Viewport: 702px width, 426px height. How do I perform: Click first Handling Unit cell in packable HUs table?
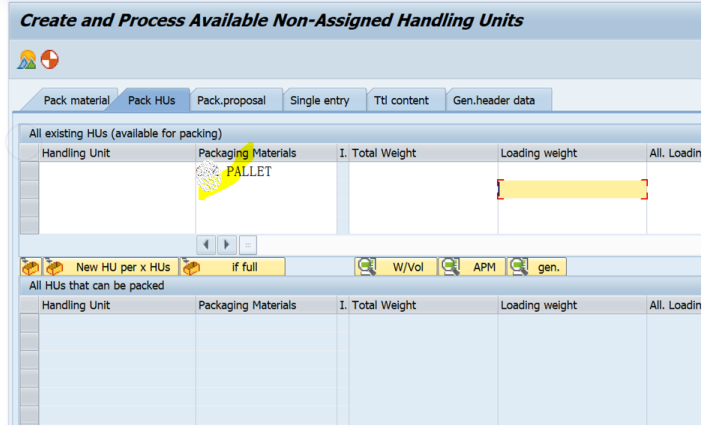pyautogui.click(x=117, y=323)
